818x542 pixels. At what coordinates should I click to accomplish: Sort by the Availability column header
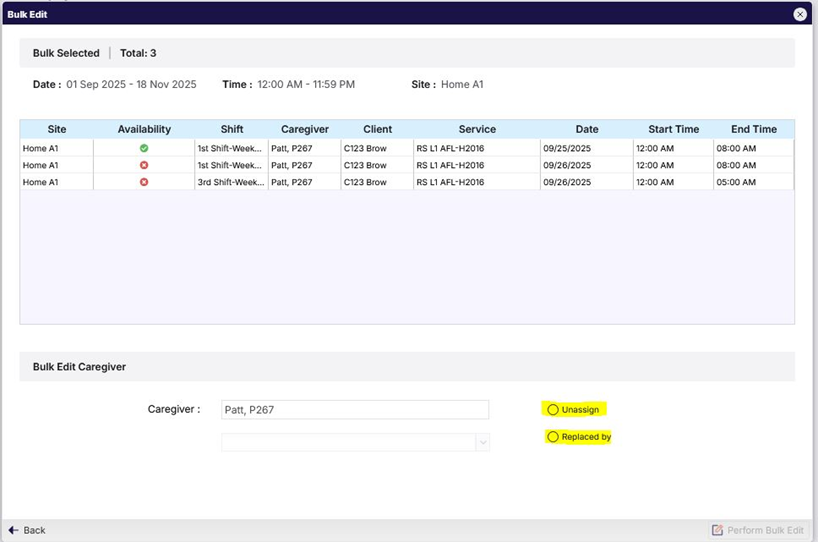pos(144,129)
